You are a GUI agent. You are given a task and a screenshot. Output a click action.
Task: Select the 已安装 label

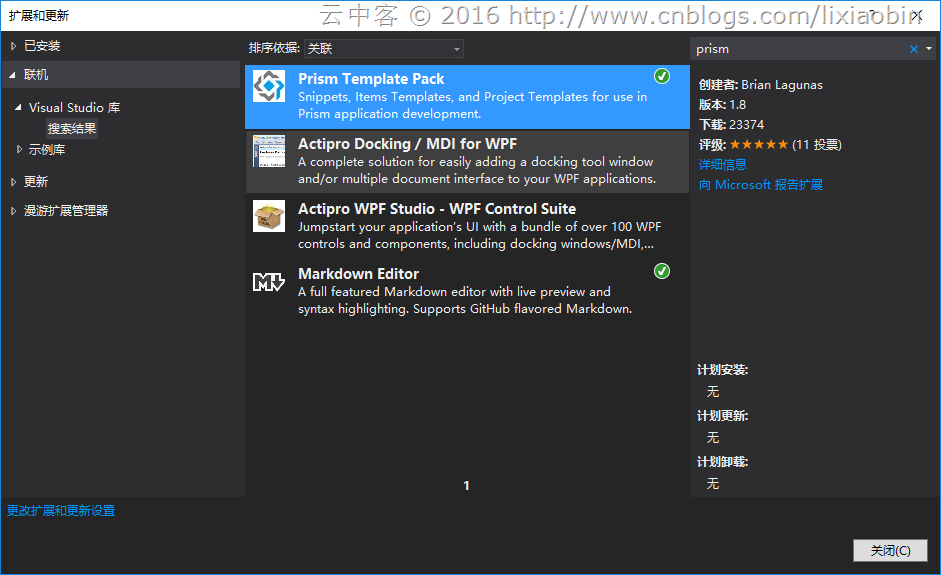(x=42, y=46)
